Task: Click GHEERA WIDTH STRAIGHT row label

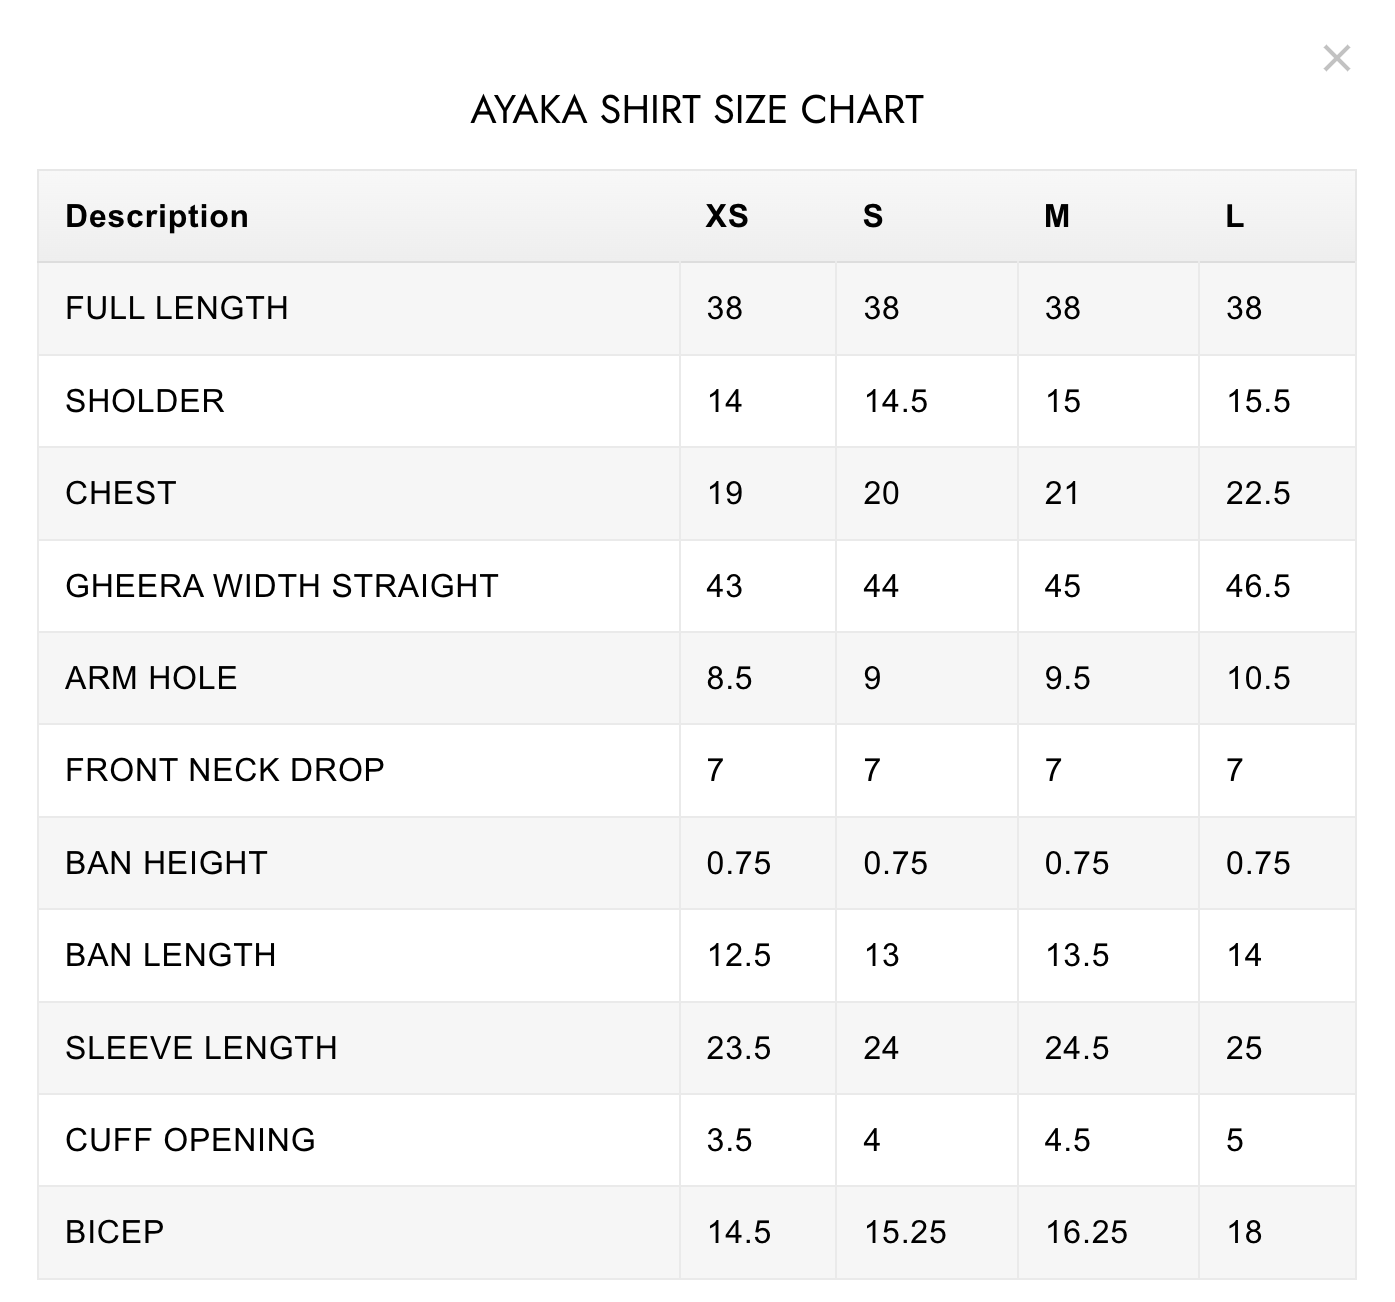Action: [282, 586]
